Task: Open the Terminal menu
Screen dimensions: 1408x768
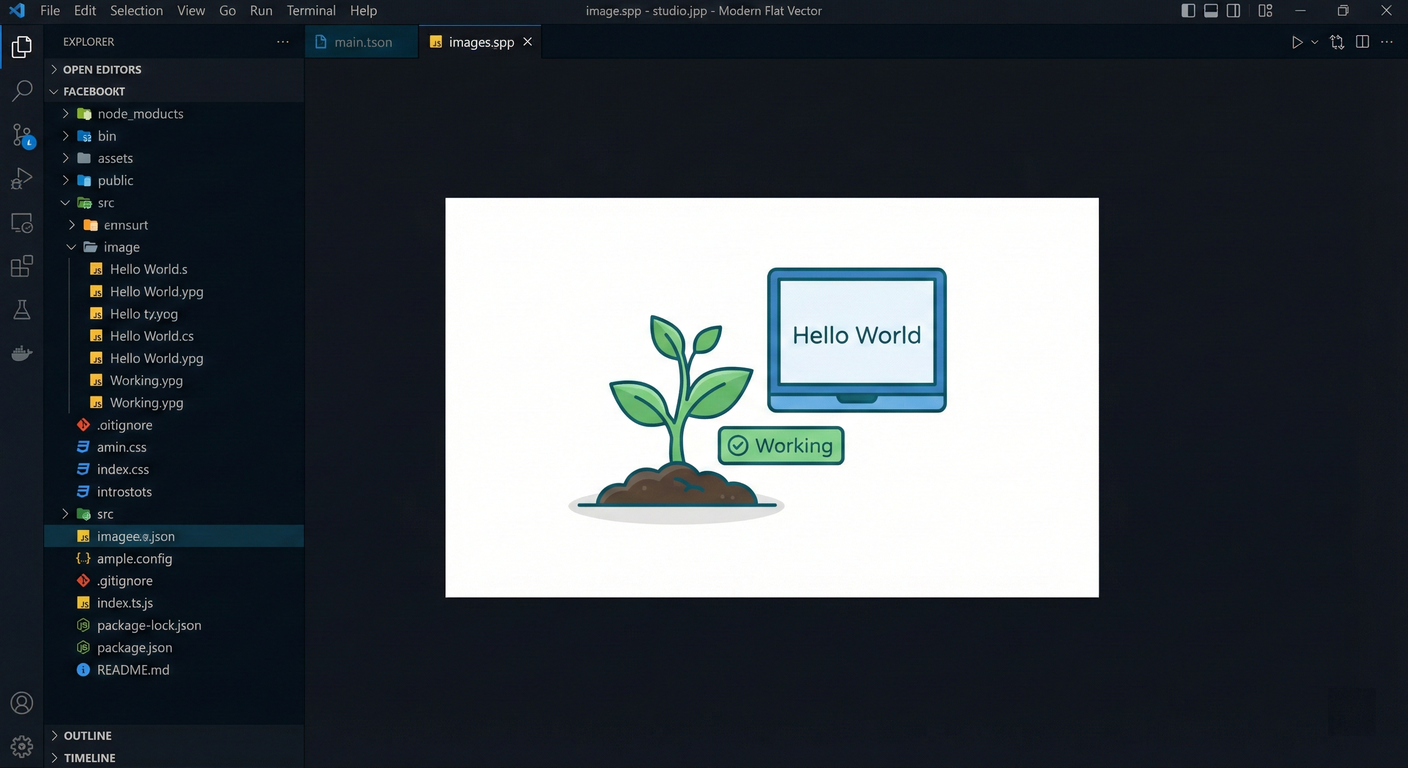Action: [311, 11]
